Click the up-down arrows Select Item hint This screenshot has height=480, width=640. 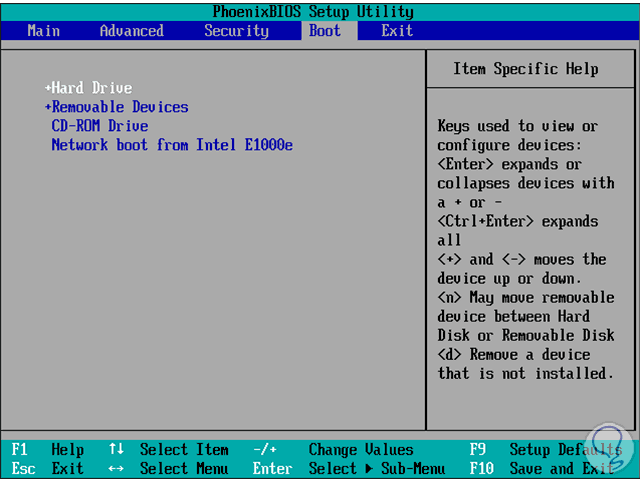tap(168, 450)
